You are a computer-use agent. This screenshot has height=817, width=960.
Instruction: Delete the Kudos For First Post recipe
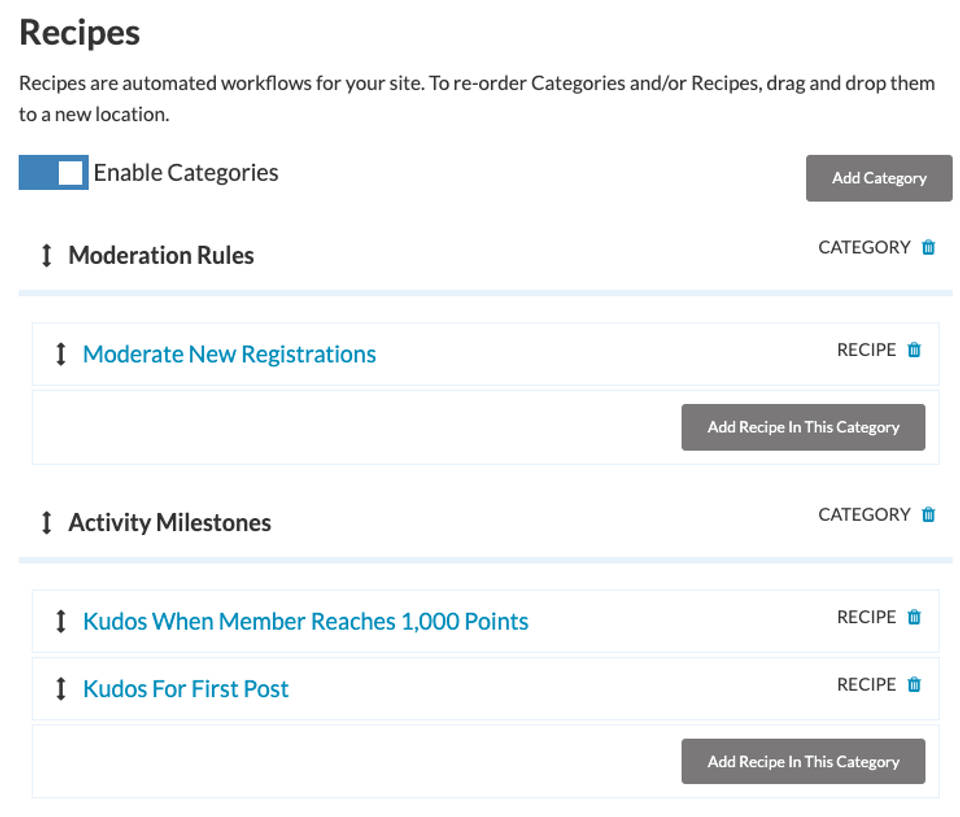click(x=913, y=685)
